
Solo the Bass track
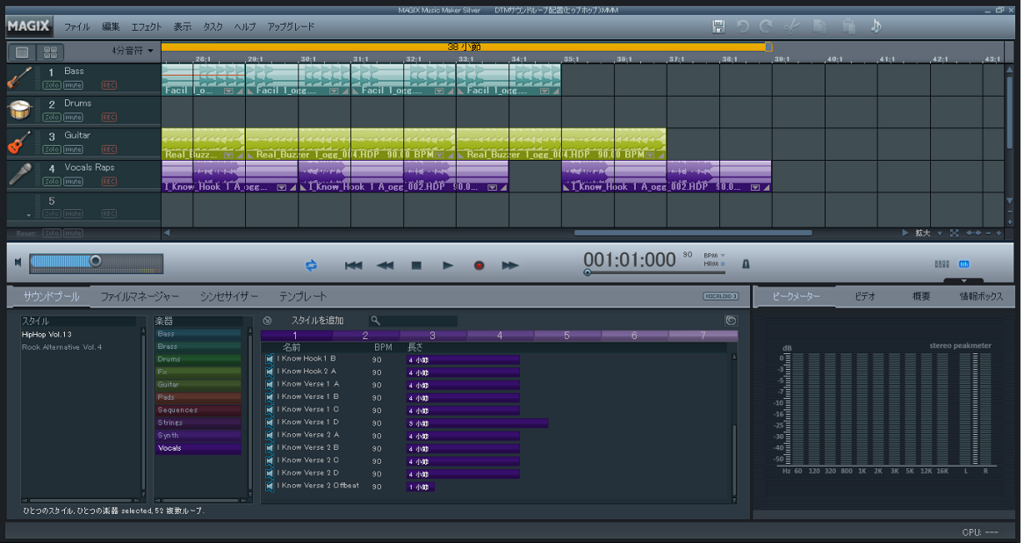52,86
